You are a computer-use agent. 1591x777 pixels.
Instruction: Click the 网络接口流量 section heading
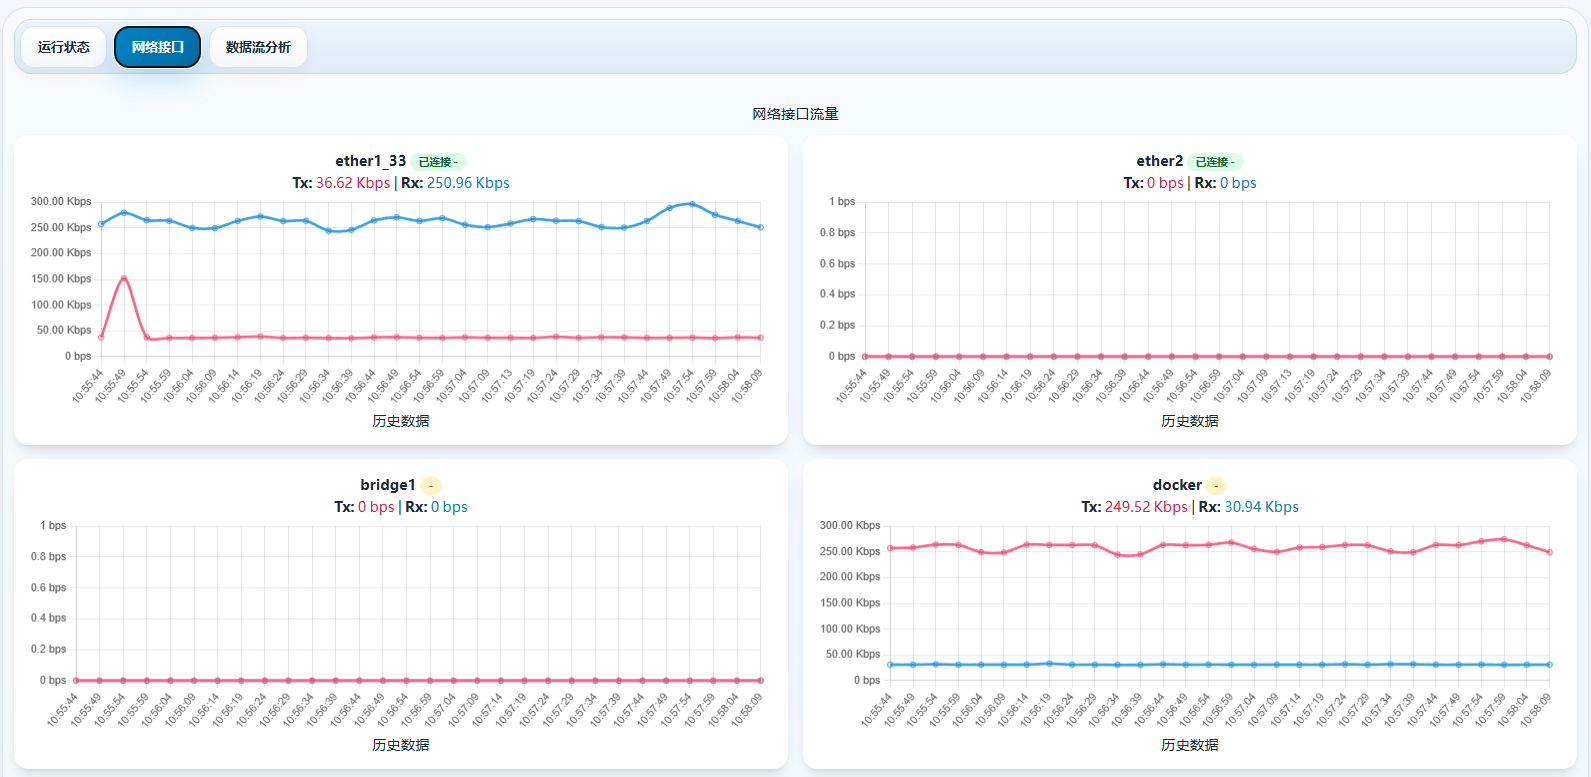[x=795, y=114]
